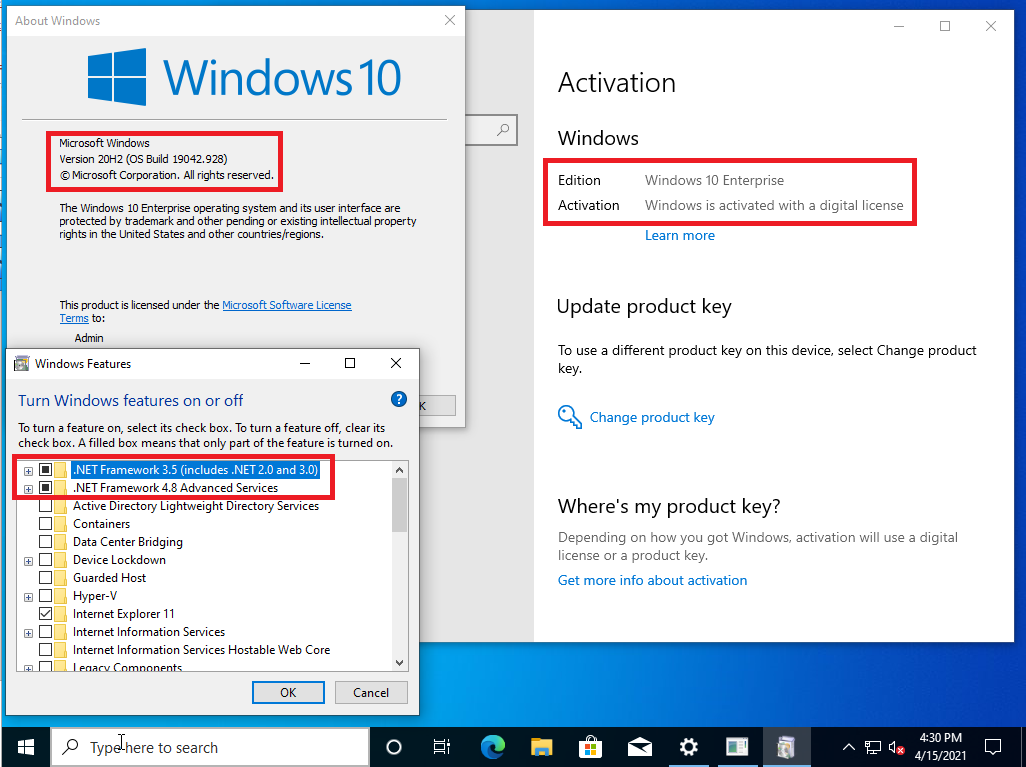Open the Mail app taskbar icon
Viewport: 1026px width, 767px height.
(640, 747)
